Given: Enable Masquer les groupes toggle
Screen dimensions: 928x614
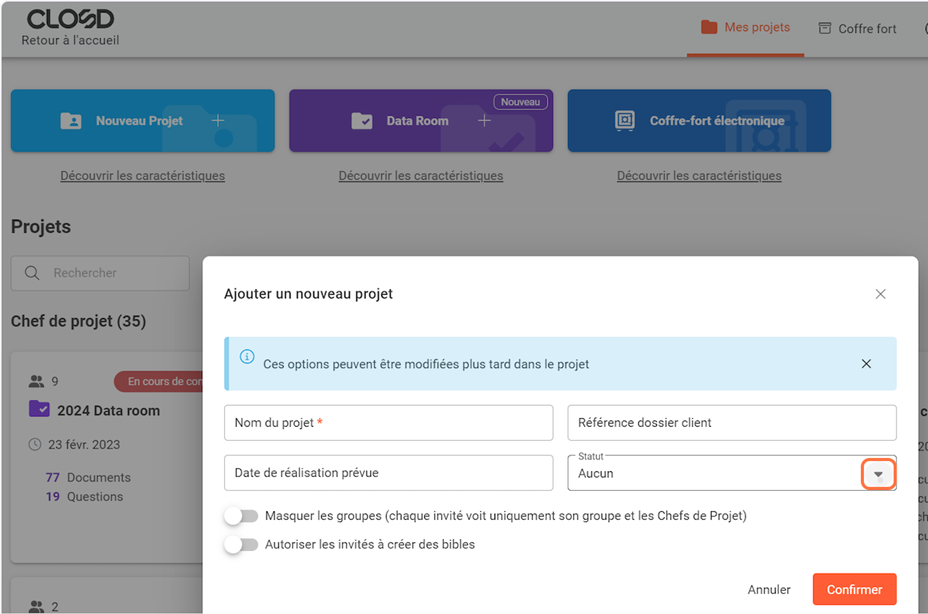Looking at the screenshot, I should 241,516.
